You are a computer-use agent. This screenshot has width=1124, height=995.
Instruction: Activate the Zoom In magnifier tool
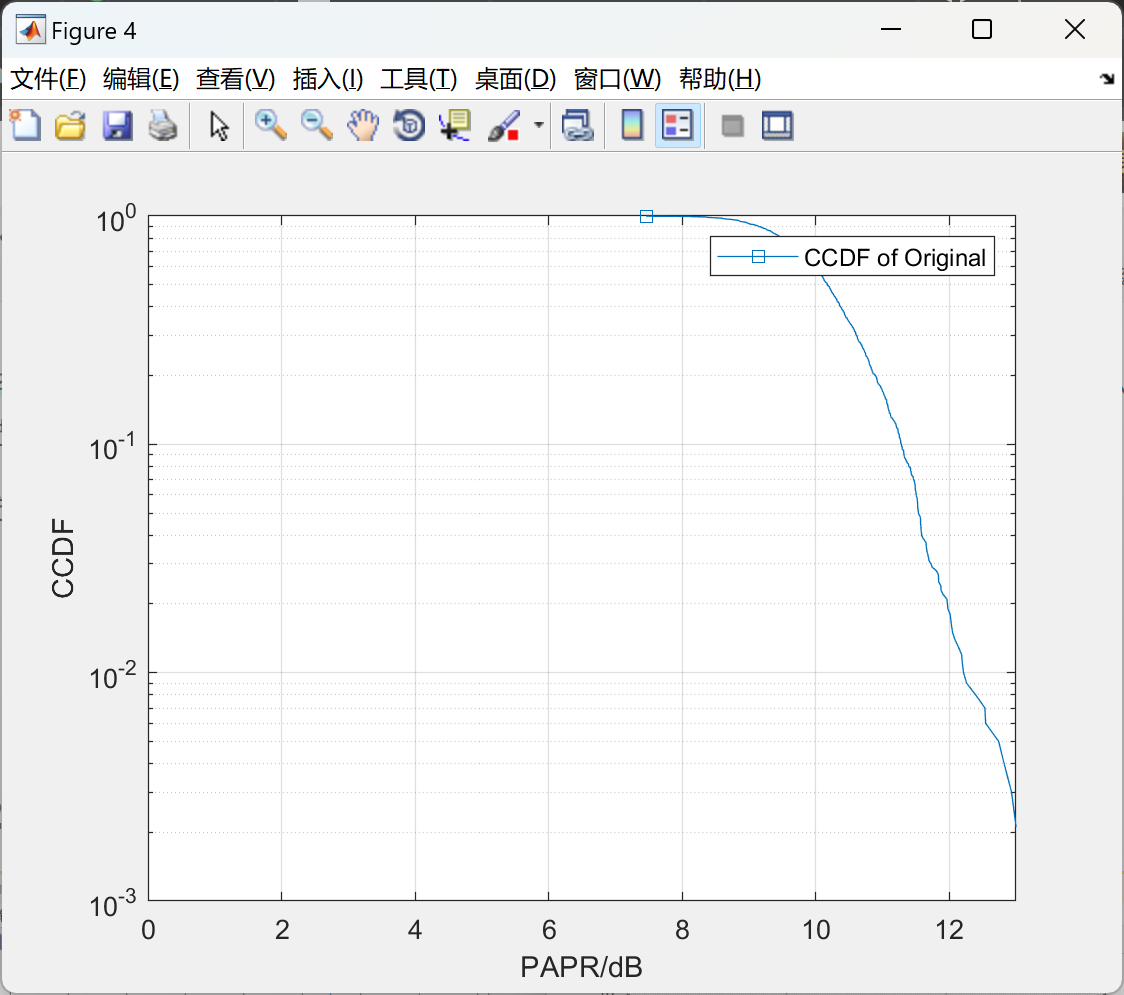pyautogui.click(x=271, y=125)
